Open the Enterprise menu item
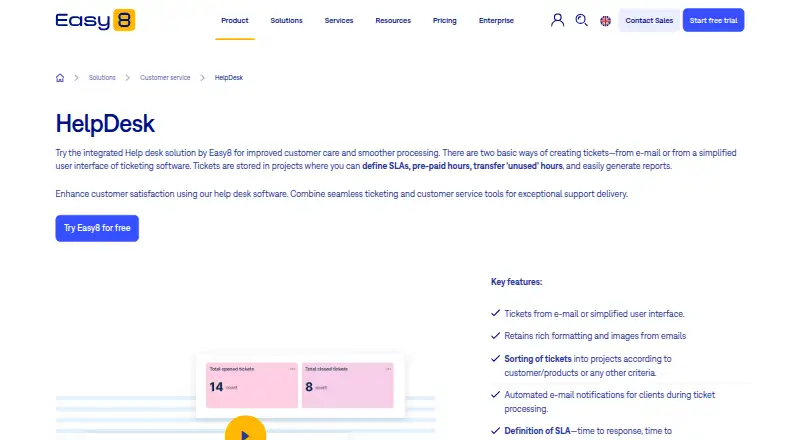The width and height of the screenshot is (800, 440). (496, 20)
